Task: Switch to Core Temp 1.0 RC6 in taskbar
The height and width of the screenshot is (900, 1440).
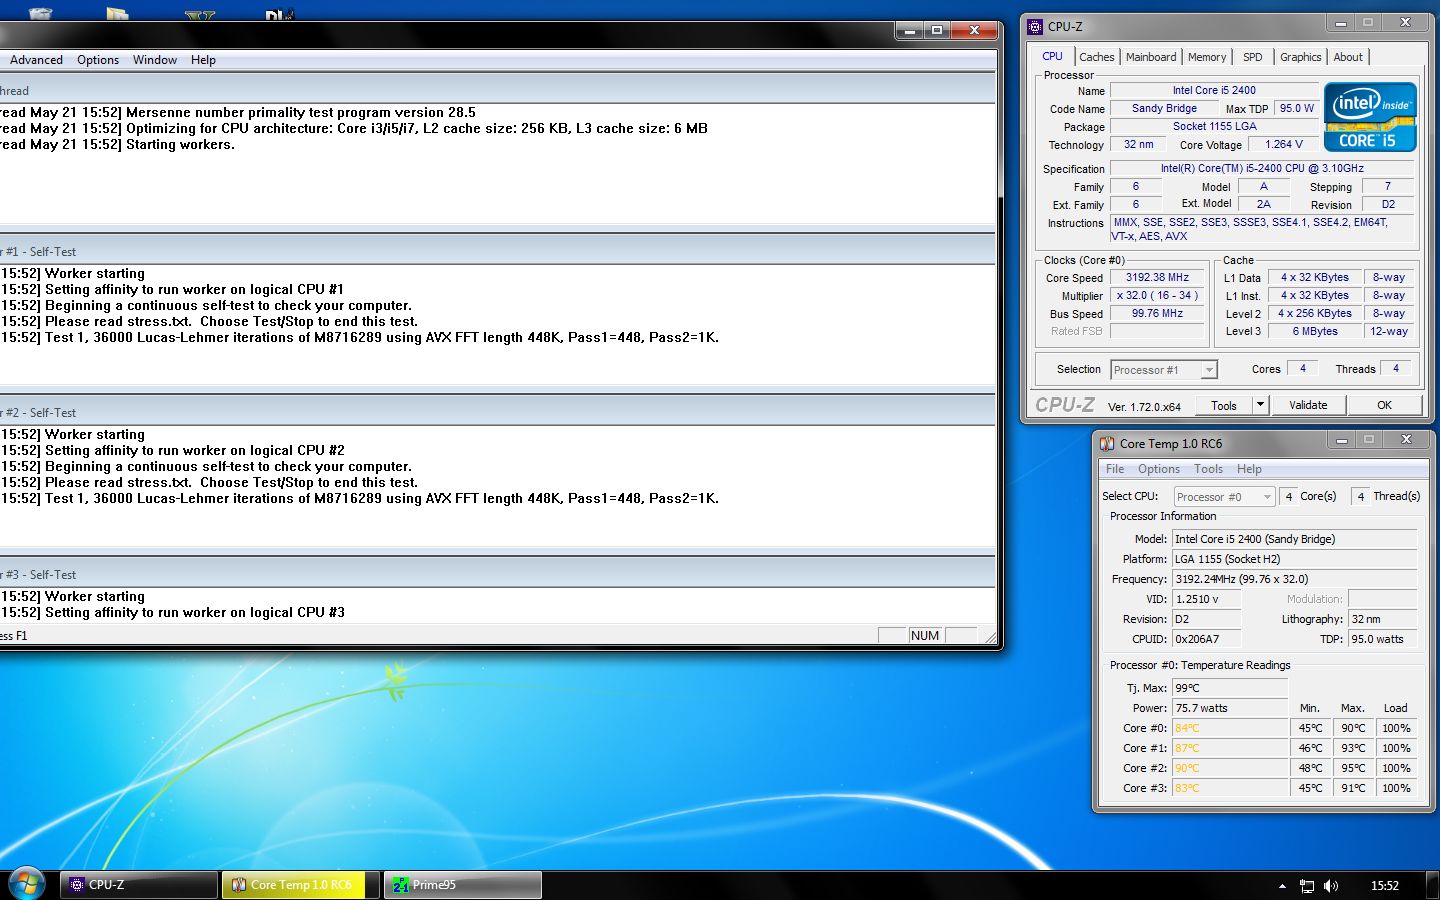Action: [301, 885]
